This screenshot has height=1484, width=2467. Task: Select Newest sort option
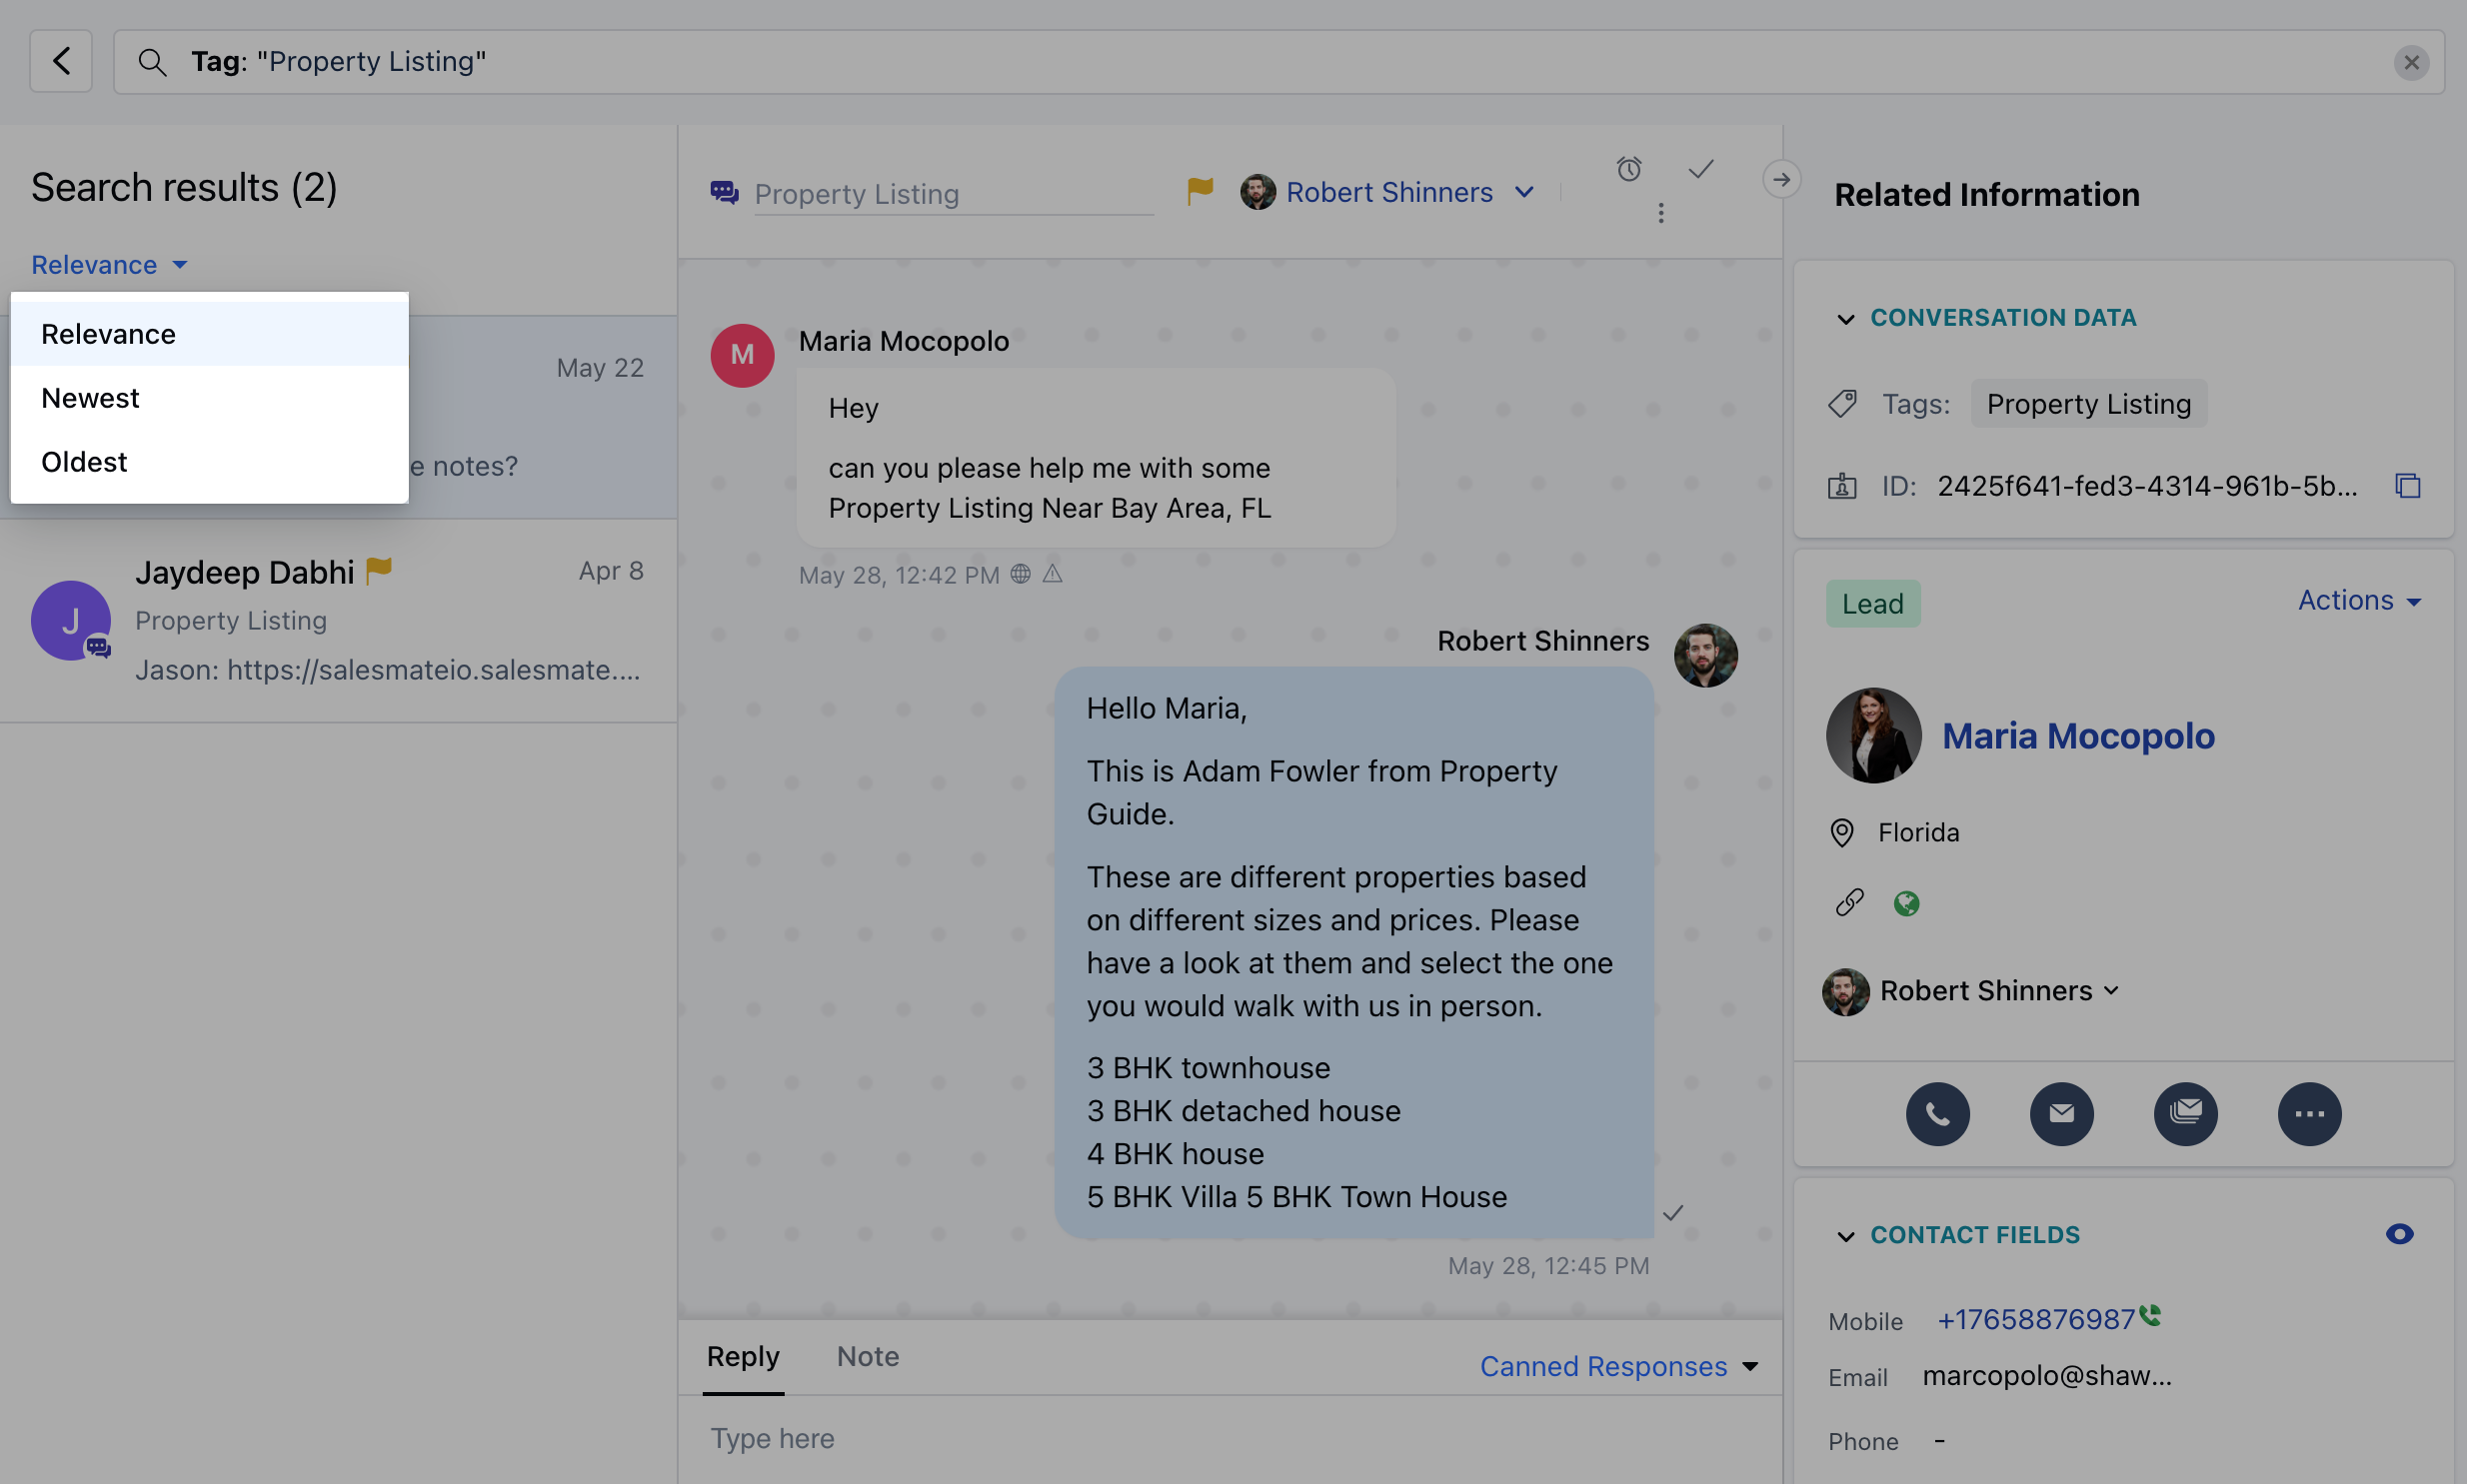click(x=90, y=398)
